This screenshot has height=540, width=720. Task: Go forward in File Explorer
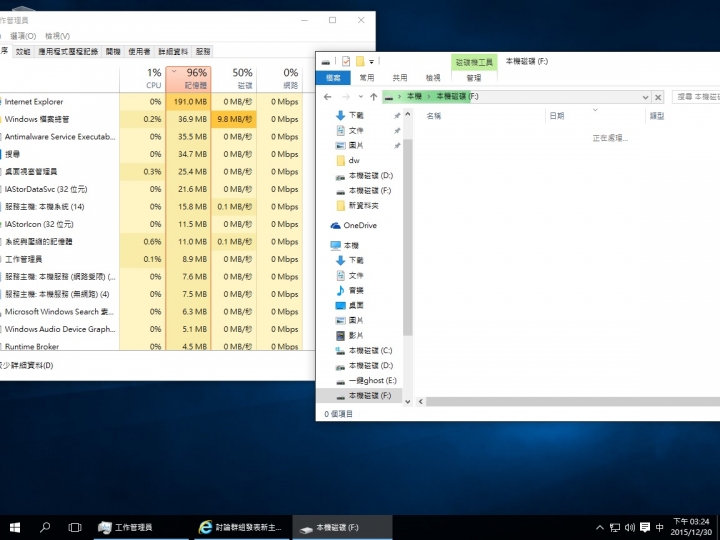point(346,97)
